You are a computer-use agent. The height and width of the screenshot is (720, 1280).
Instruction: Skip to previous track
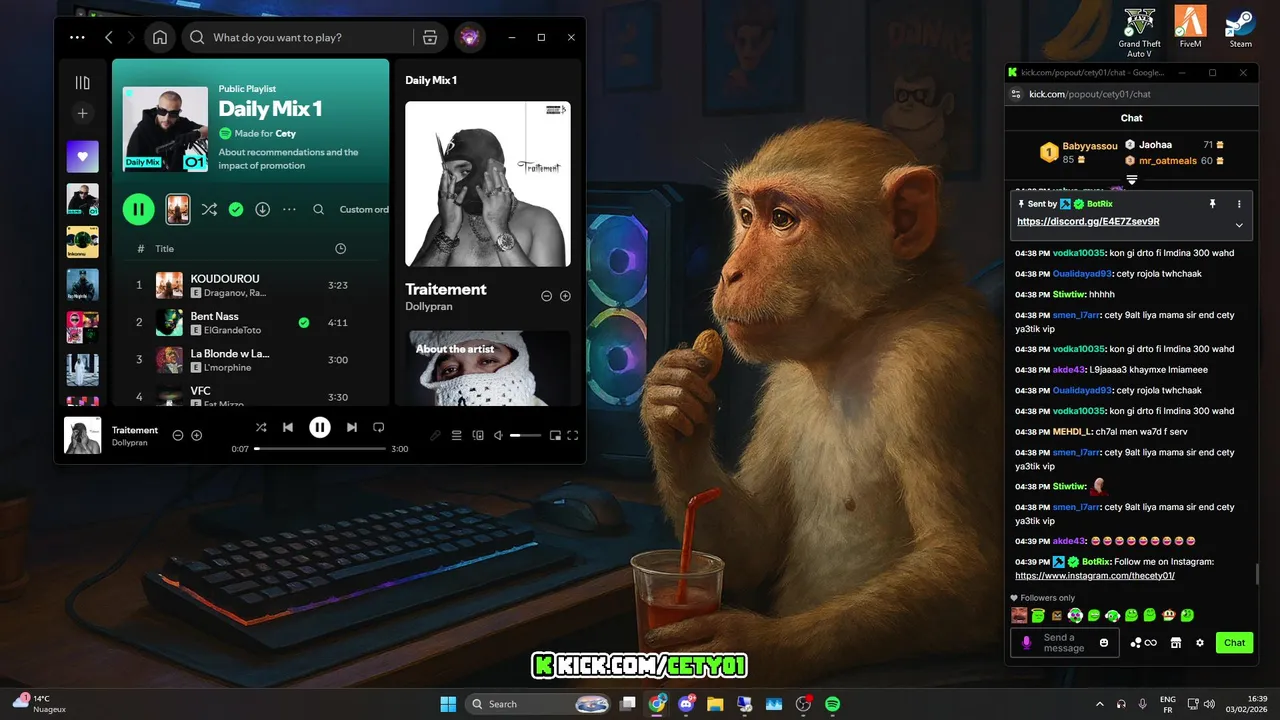[x=288, y=427]
